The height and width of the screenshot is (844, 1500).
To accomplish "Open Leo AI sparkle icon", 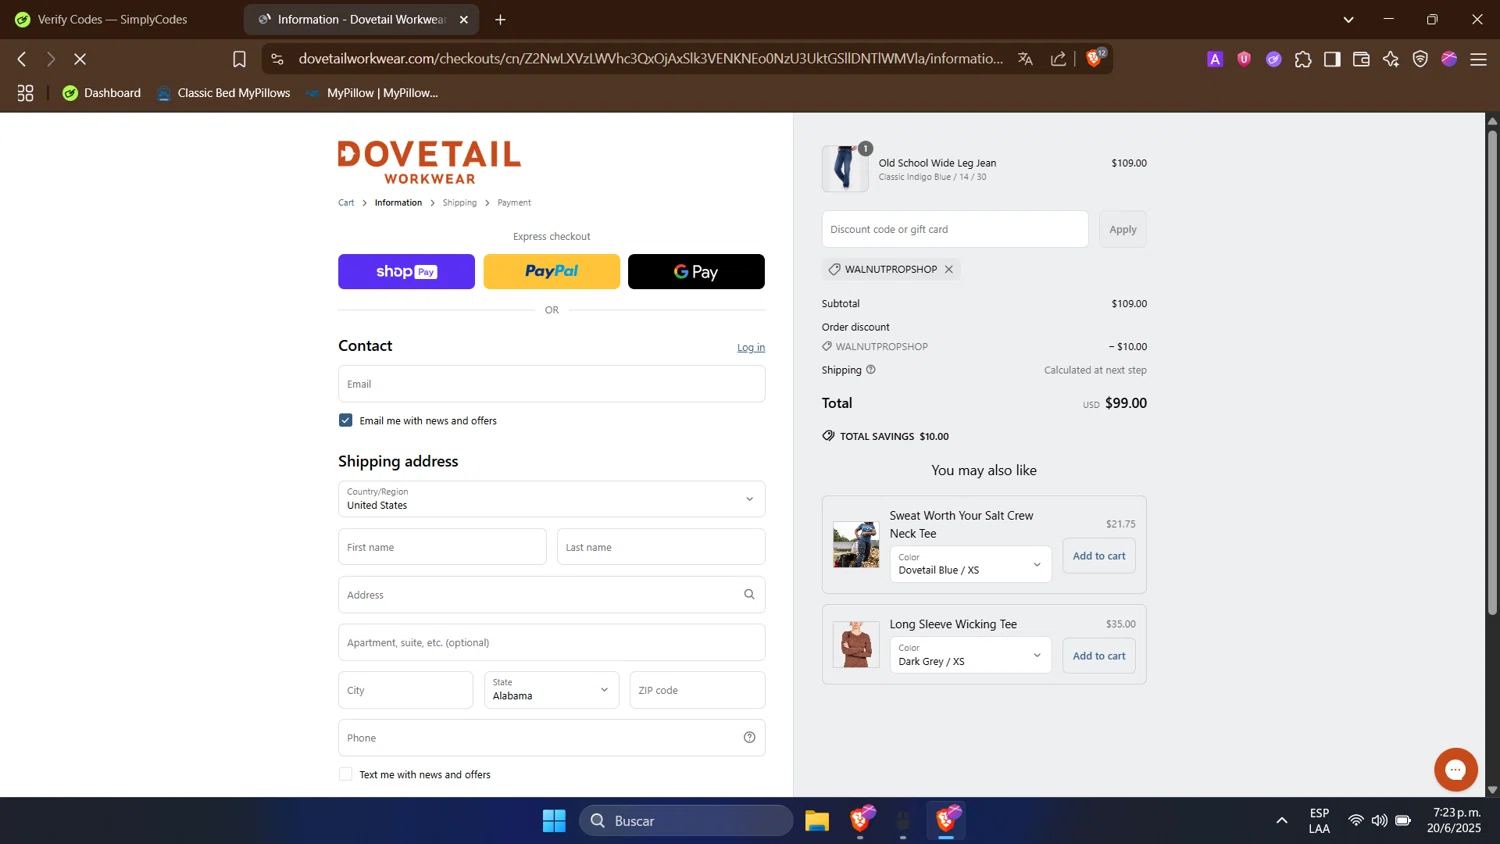I will [x=1391, y=59].
